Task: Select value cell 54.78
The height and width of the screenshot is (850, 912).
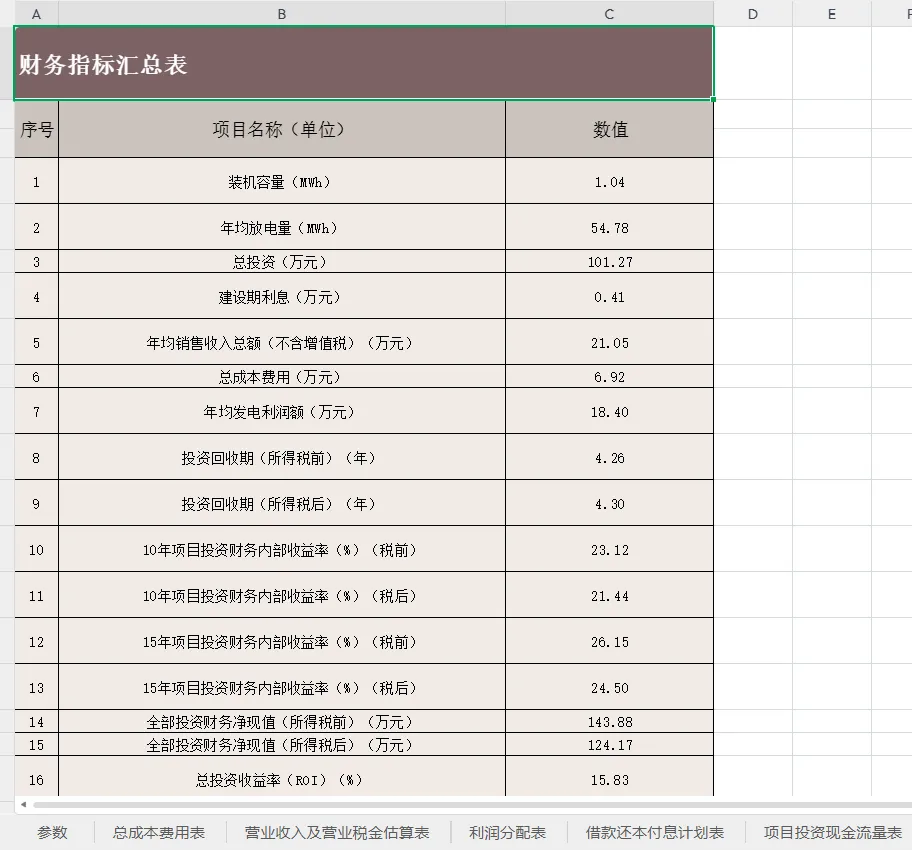Action: [x=610, y=227]
